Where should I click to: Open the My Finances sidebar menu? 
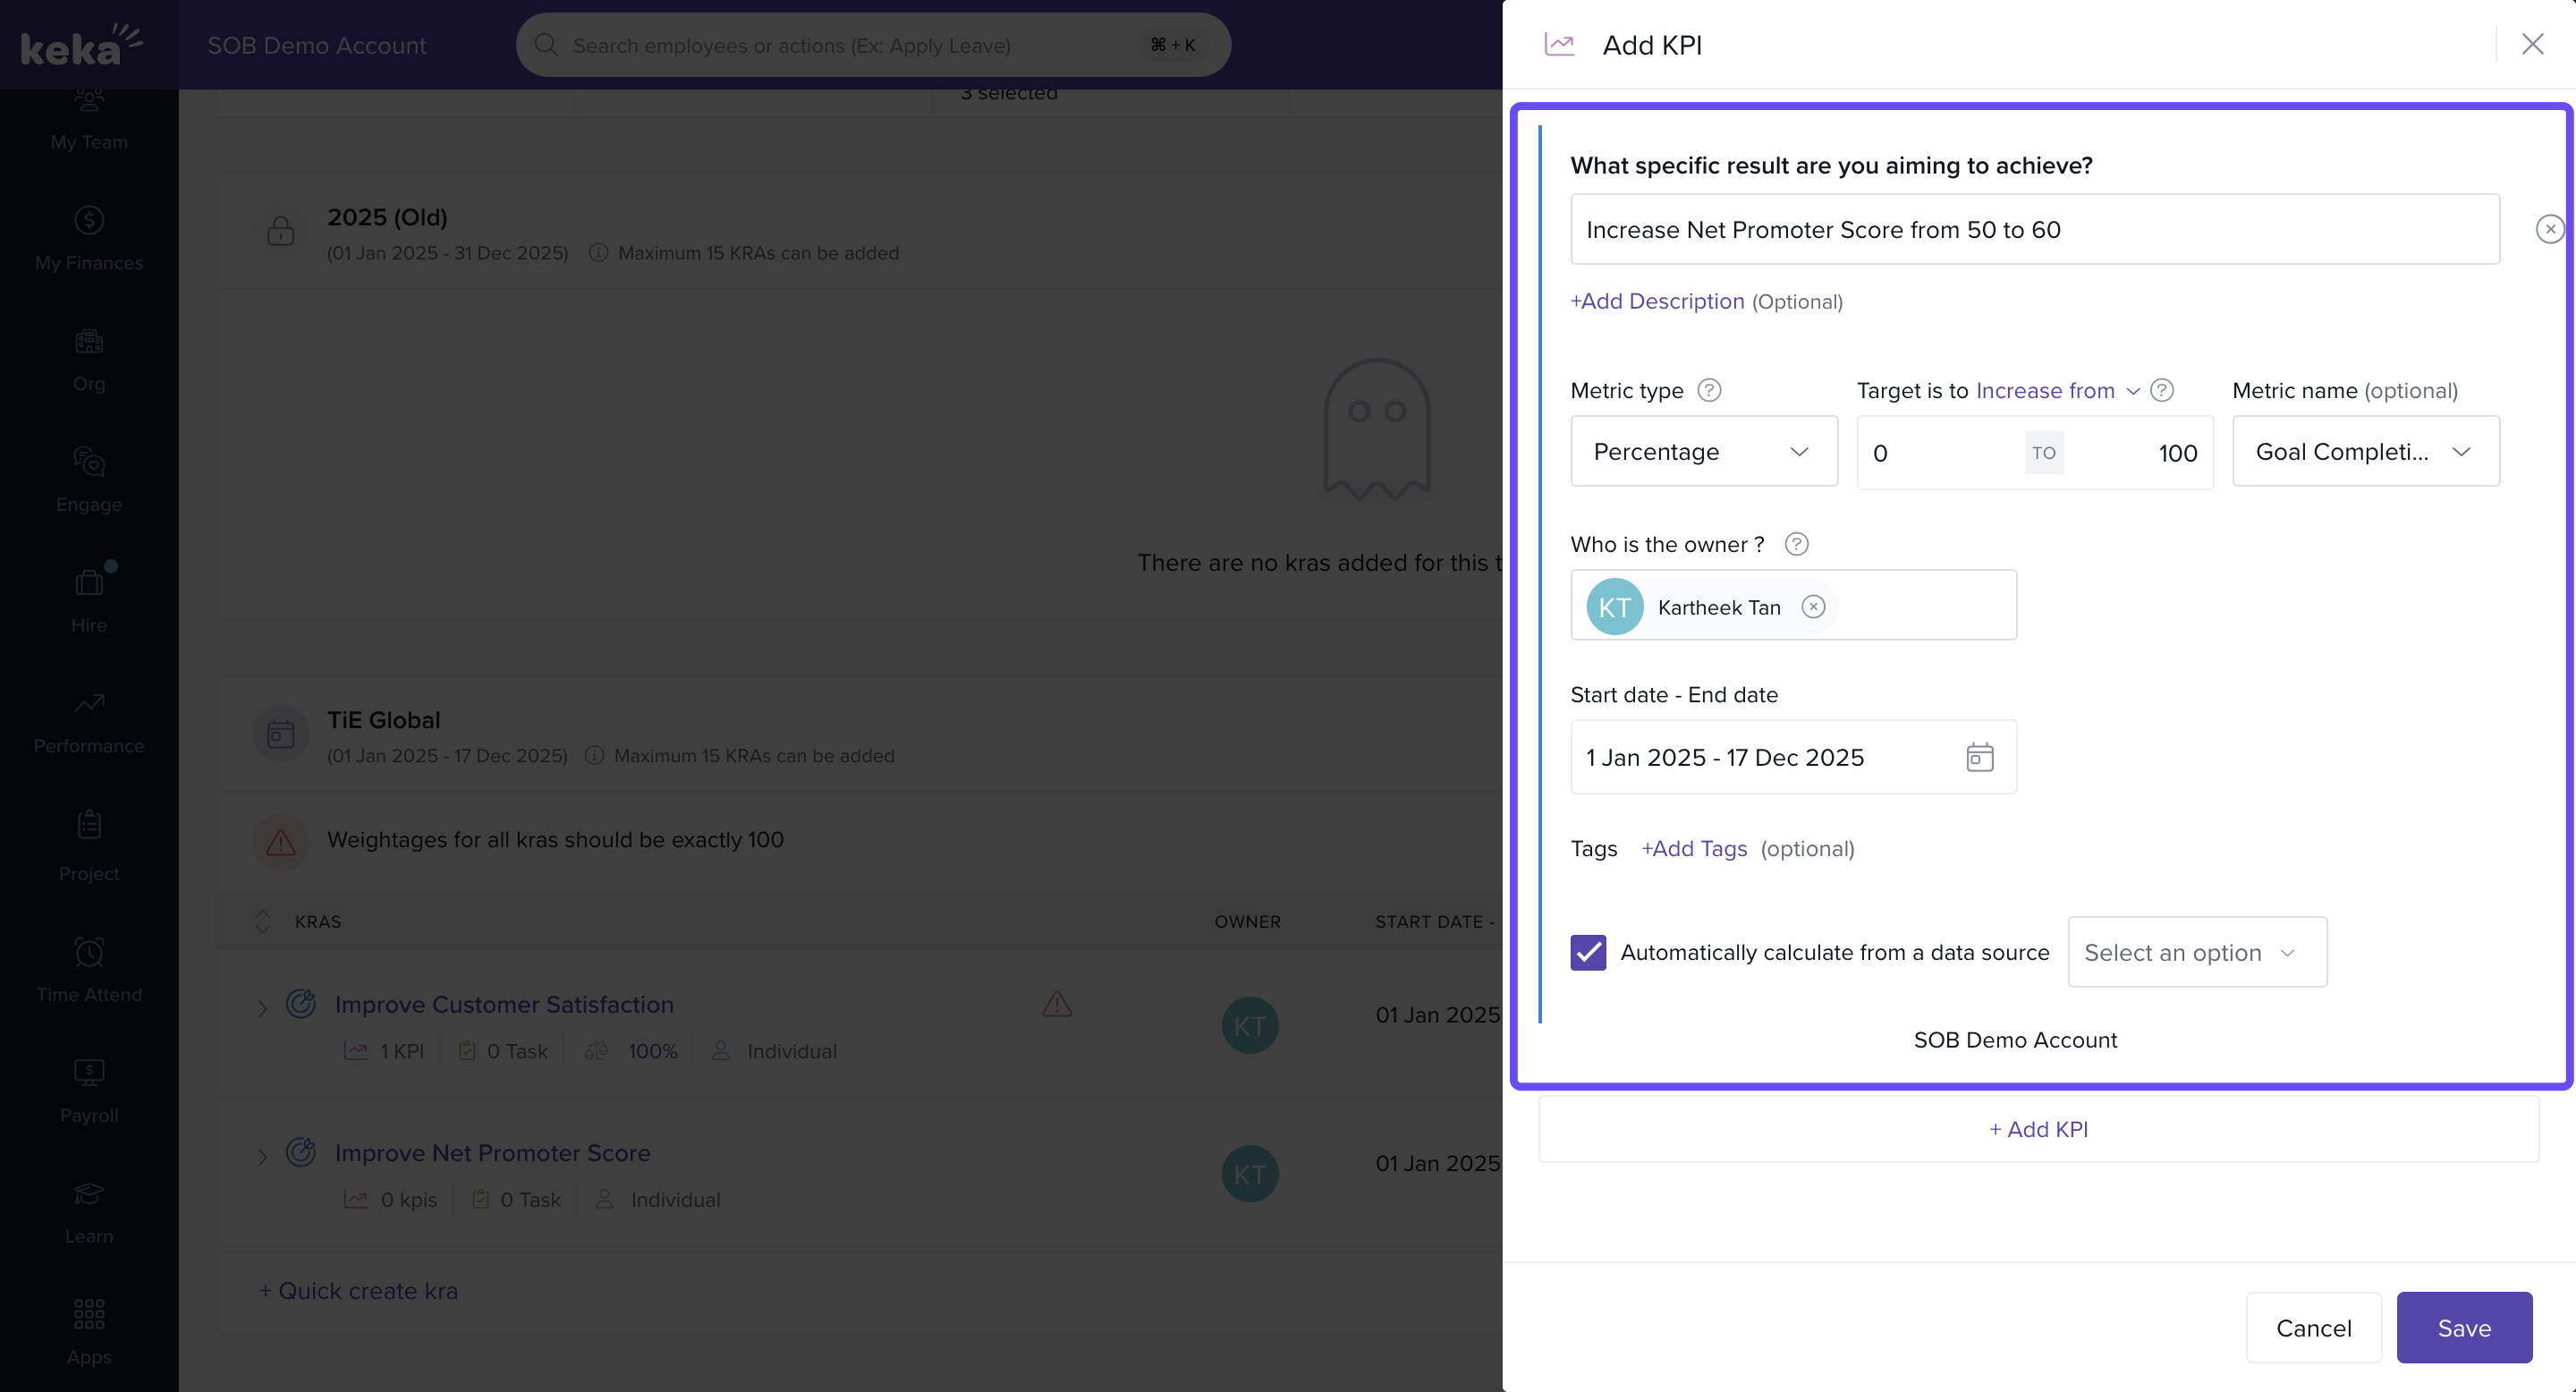coord(89,238)
